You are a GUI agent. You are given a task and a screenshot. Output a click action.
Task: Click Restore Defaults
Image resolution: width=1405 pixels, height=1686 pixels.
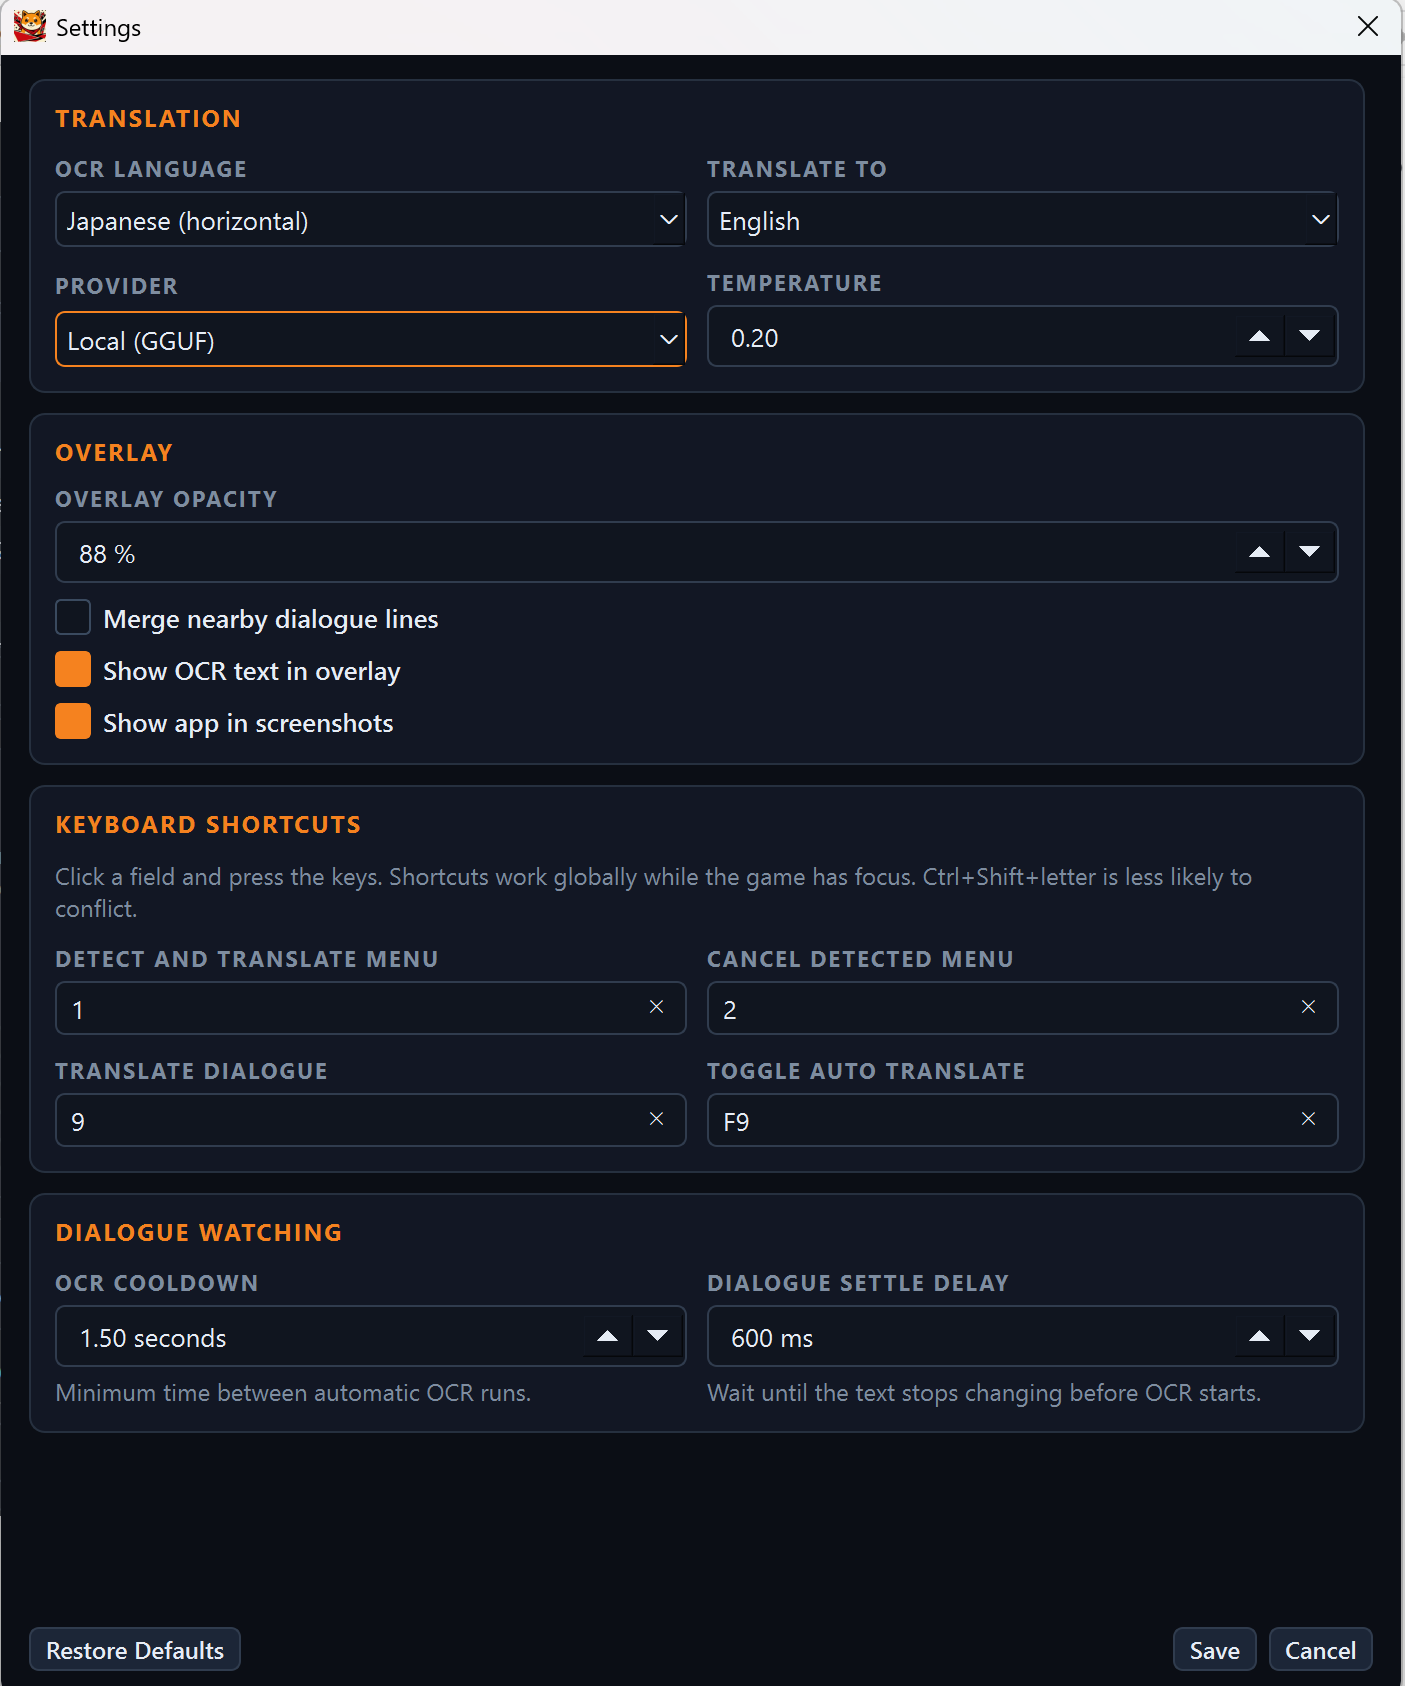(x=135, y=1650)
